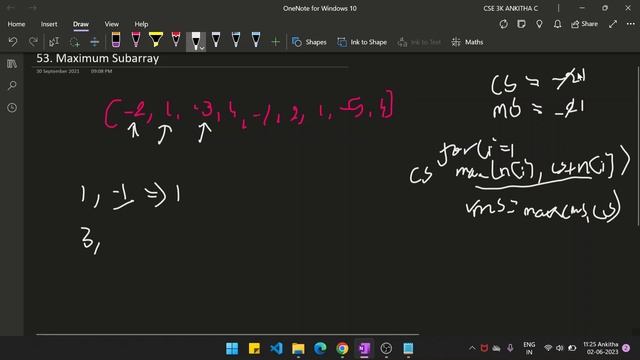This screenshot has height=360, width=640.
Task: Open Sticky Notes from the taskbar
Action: coord(254,349)
